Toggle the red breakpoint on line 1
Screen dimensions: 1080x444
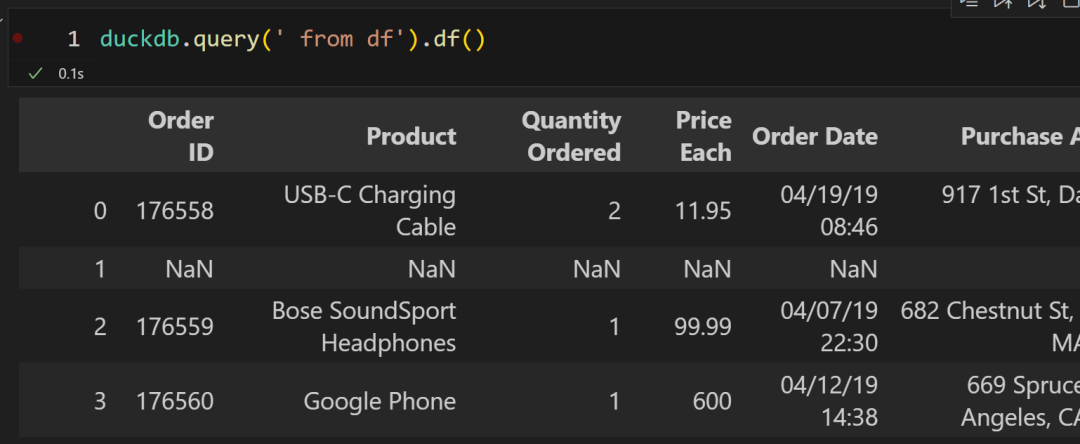18,39
